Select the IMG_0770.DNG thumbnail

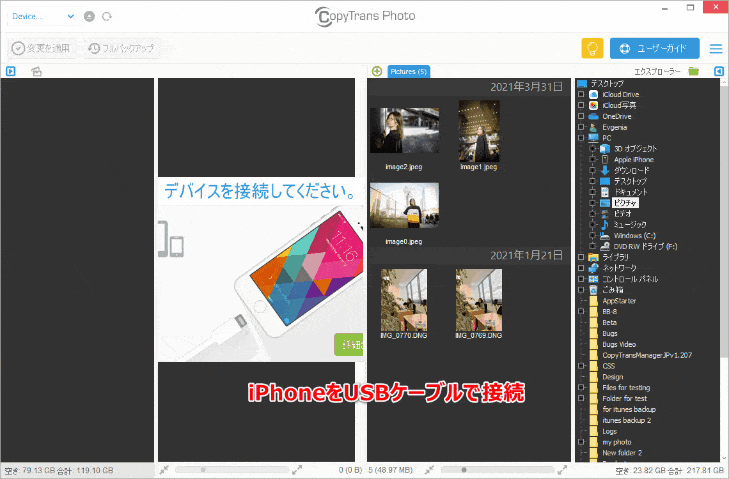click(x=404, y=300)
